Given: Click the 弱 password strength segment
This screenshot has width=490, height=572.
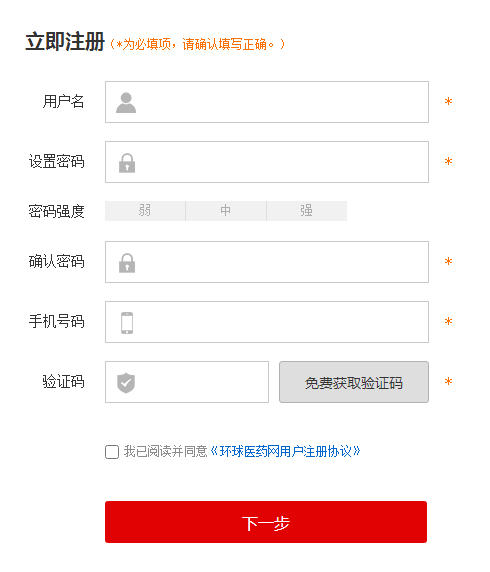Looking at the screenshot, I should (145, 211).
